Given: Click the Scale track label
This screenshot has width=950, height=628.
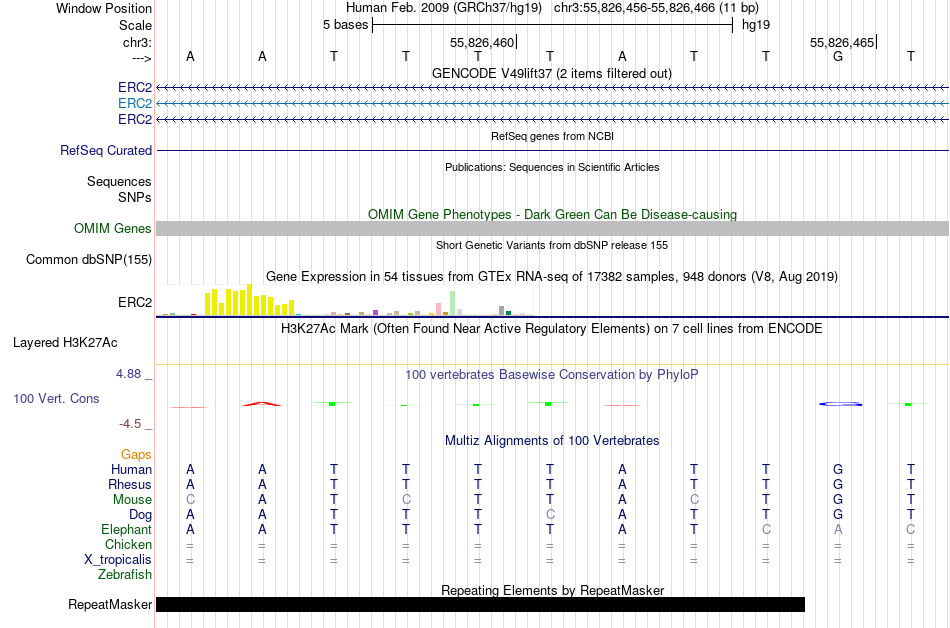Looking at the screenshot, I should 135,25.
